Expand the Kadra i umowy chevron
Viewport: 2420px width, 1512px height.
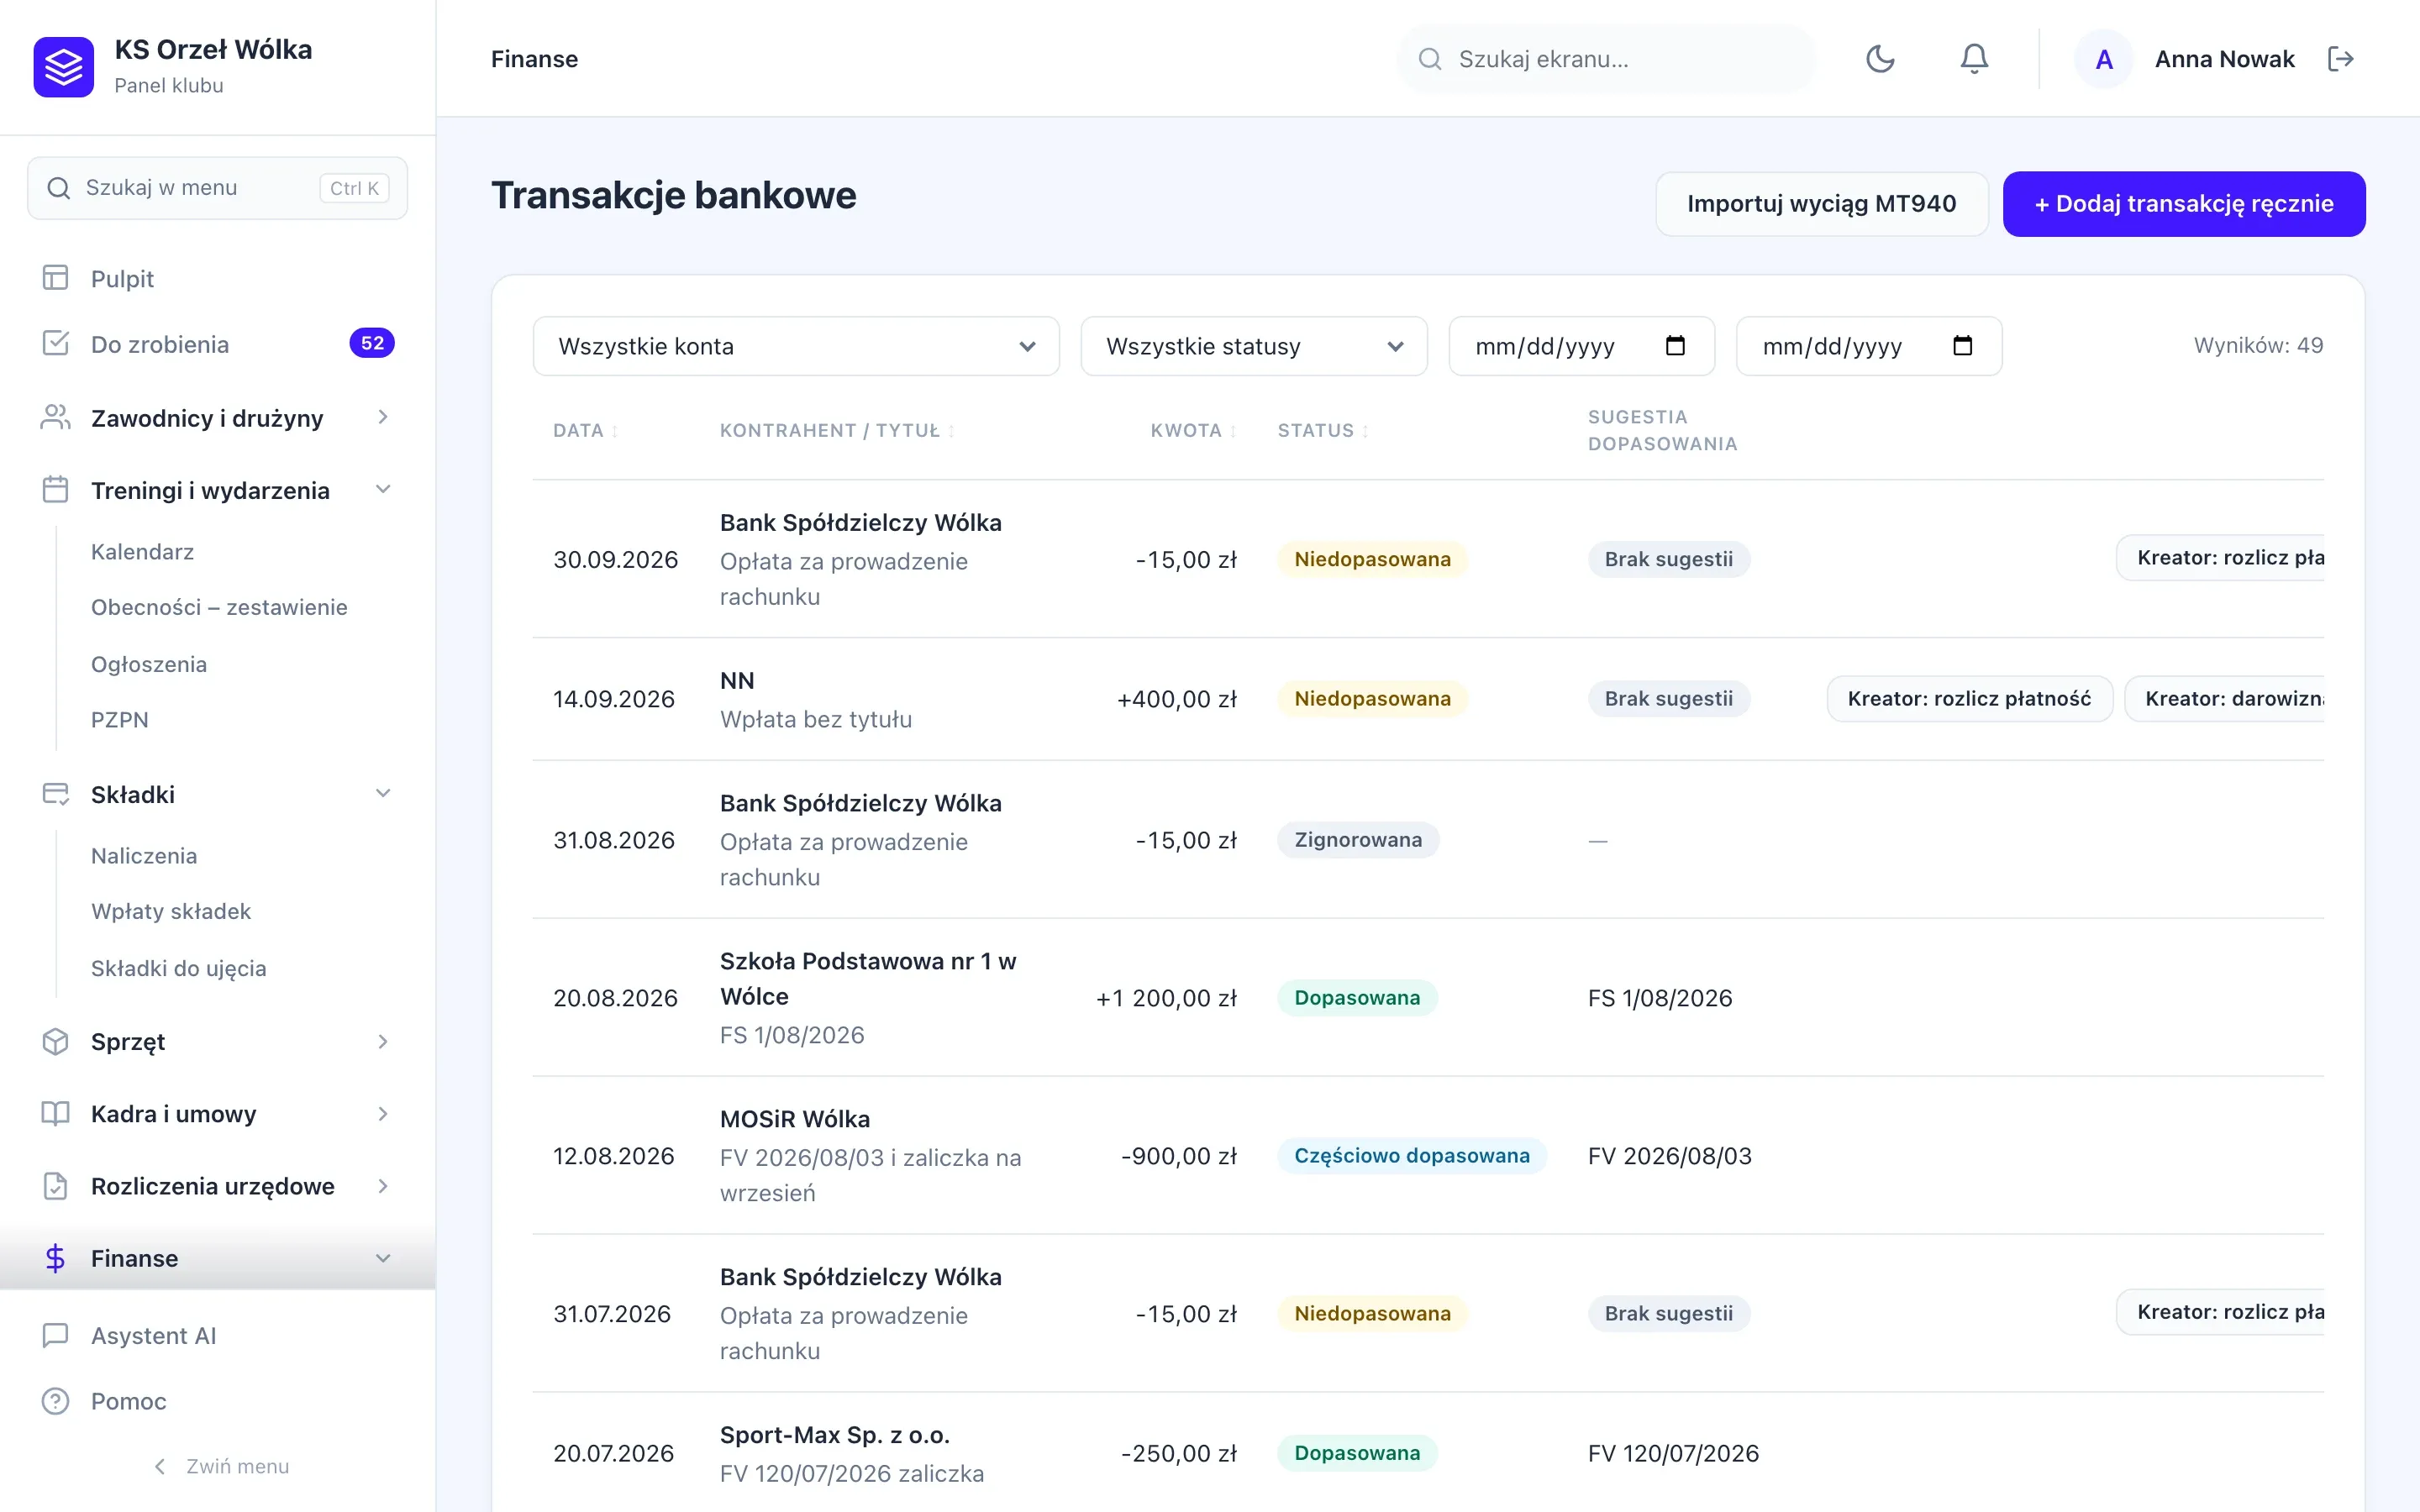coord(383,1113)
